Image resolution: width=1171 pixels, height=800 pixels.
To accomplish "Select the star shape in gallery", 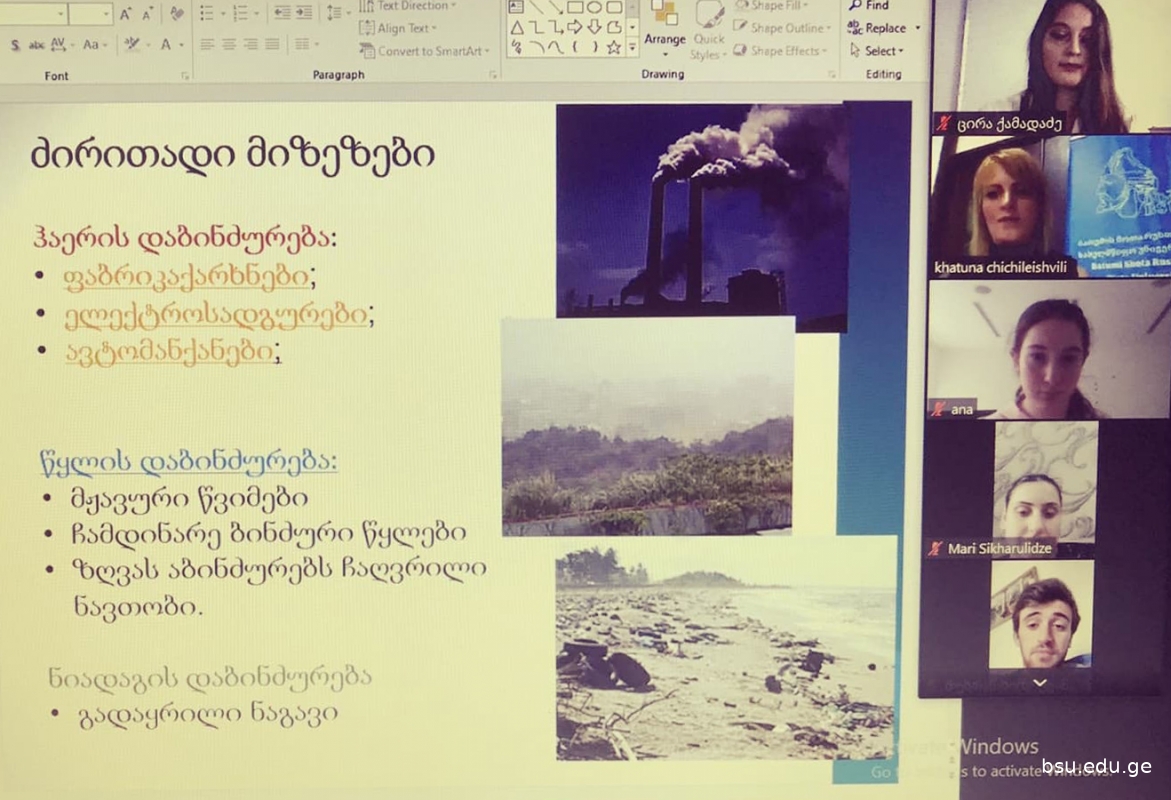I will [x=613, y=46].
